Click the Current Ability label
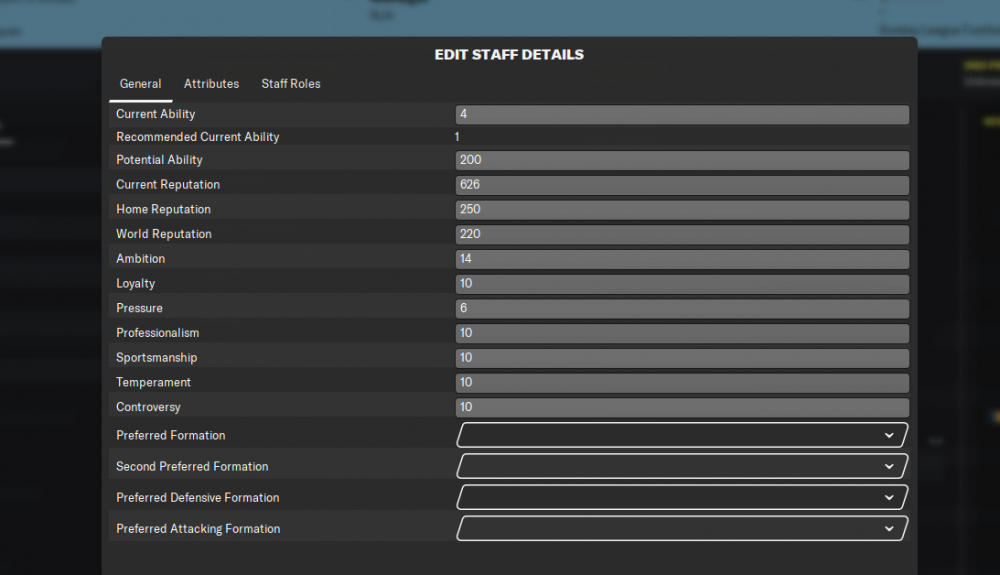The width and height of the screenshot is (1000, 575). tap(156, 114)
